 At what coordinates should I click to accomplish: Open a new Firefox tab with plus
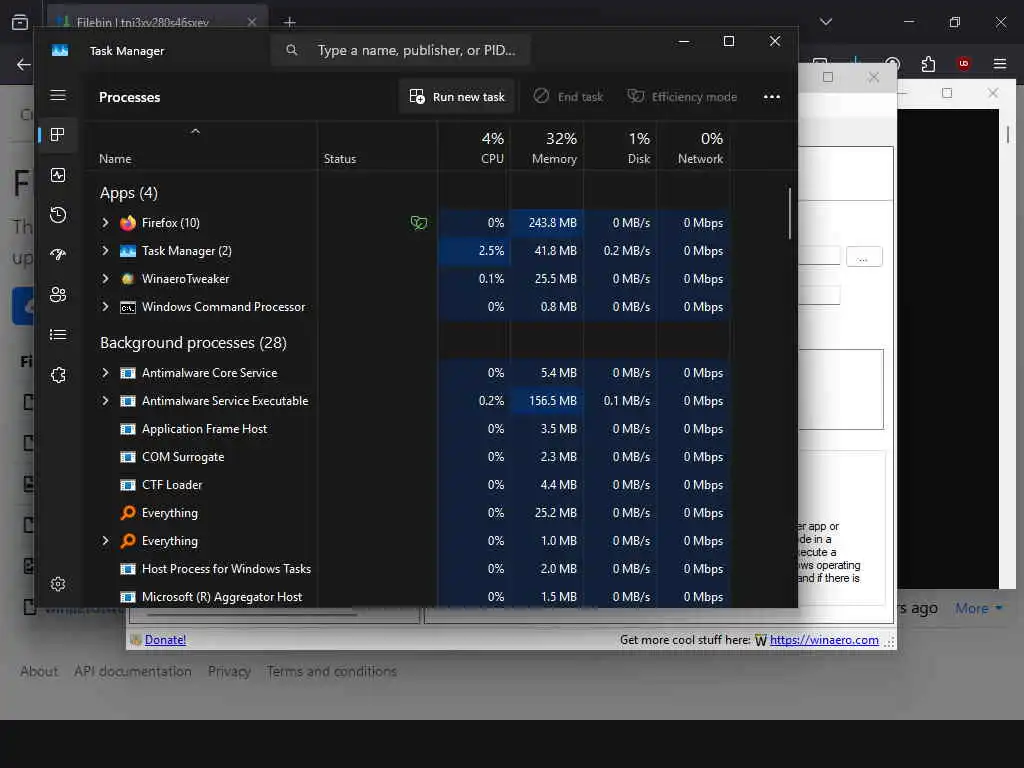[289, 22]
